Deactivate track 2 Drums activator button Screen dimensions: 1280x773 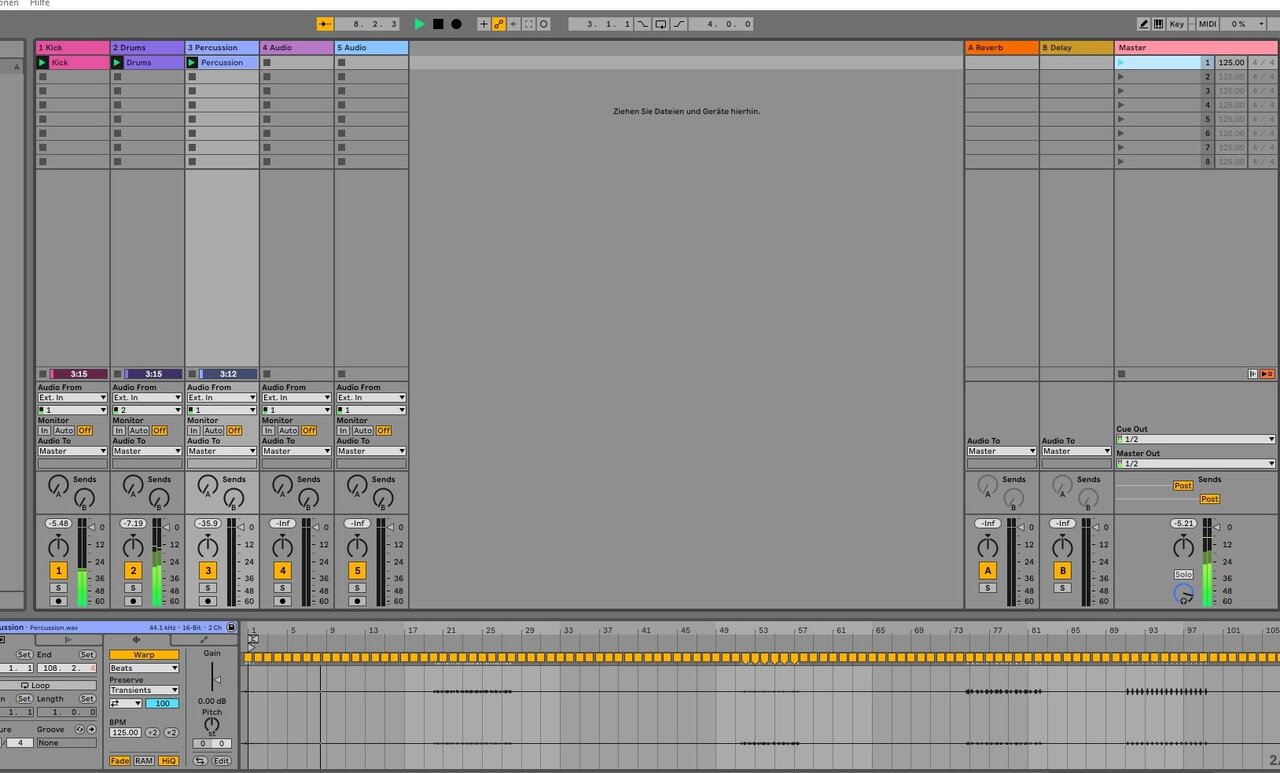pos(133,571)
